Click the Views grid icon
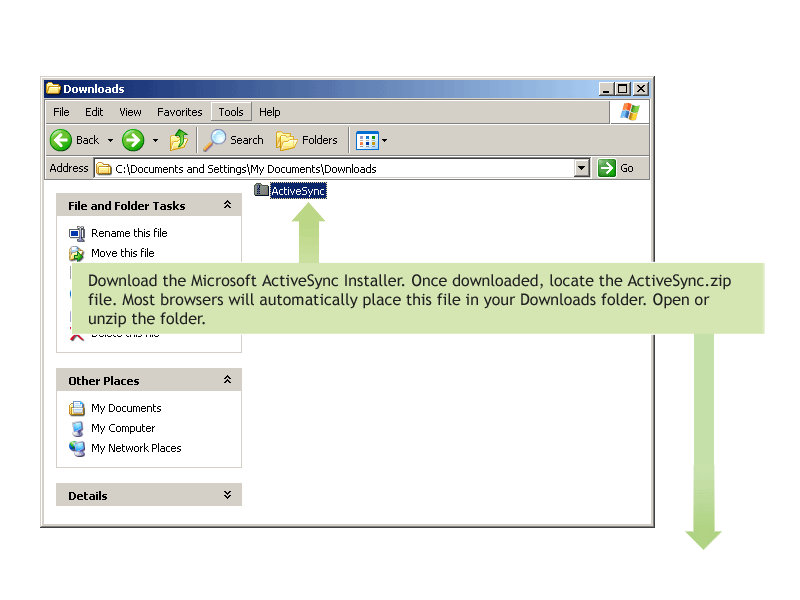Viewport: 800px width, 600px height. (367, 140)
